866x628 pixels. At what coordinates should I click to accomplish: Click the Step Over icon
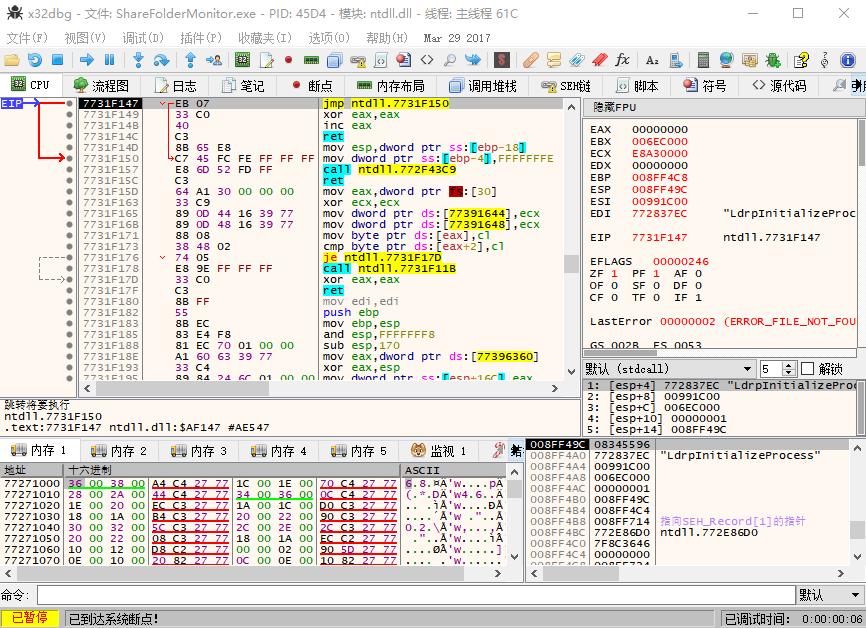[160, 62]
